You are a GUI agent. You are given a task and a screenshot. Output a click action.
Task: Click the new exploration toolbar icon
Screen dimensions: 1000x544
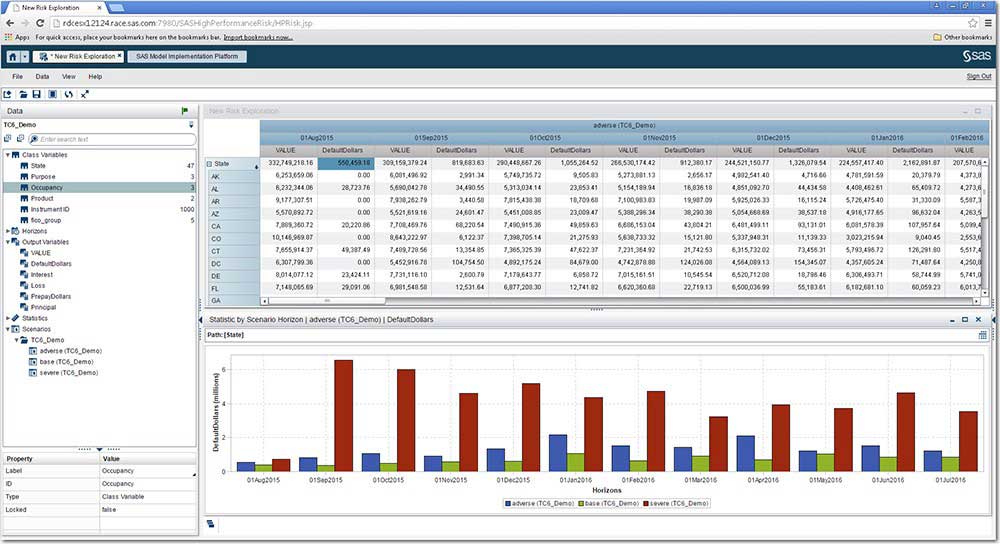[x=8, y=94]
